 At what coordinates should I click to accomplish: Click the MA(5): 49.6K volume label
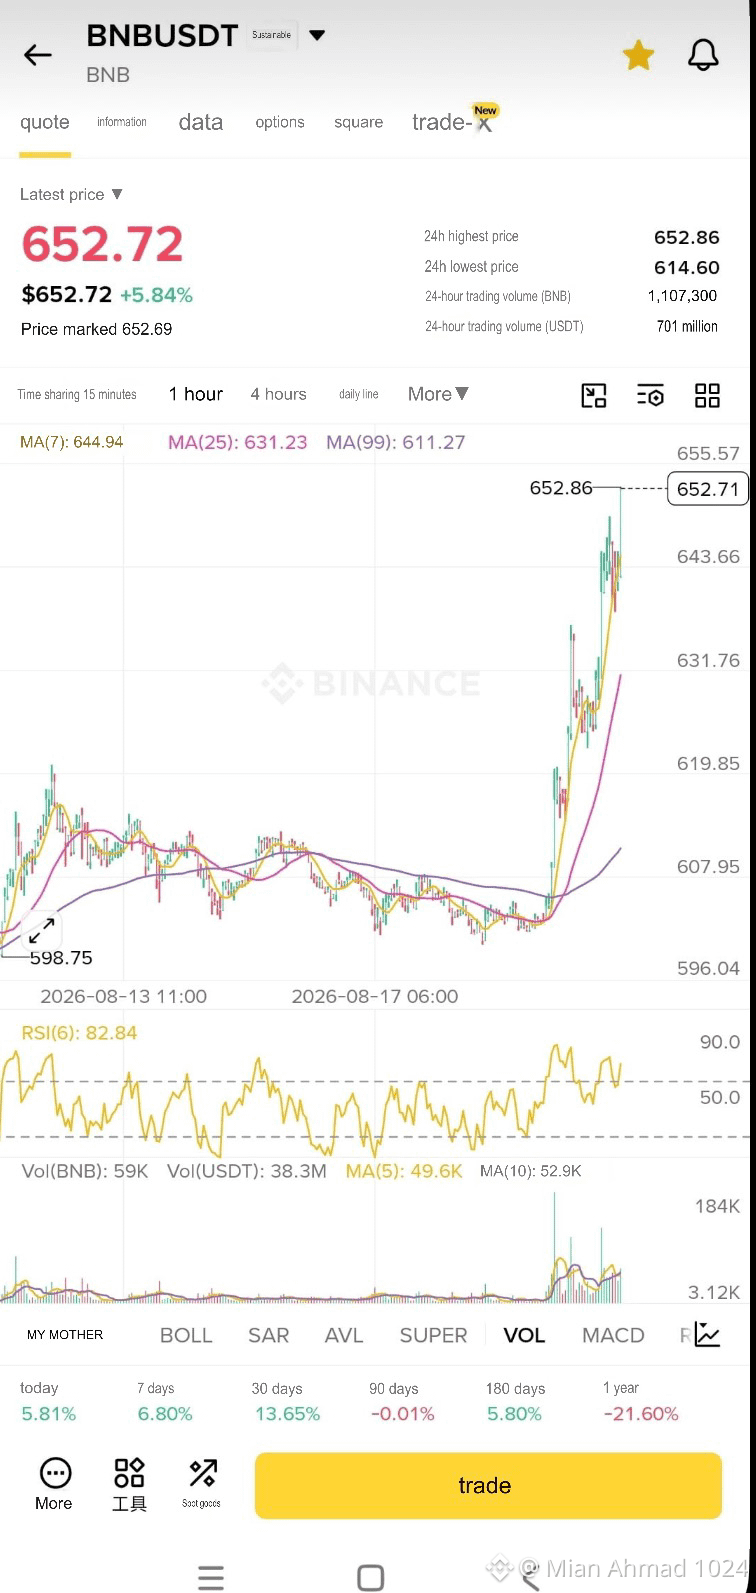point(404,1171)
